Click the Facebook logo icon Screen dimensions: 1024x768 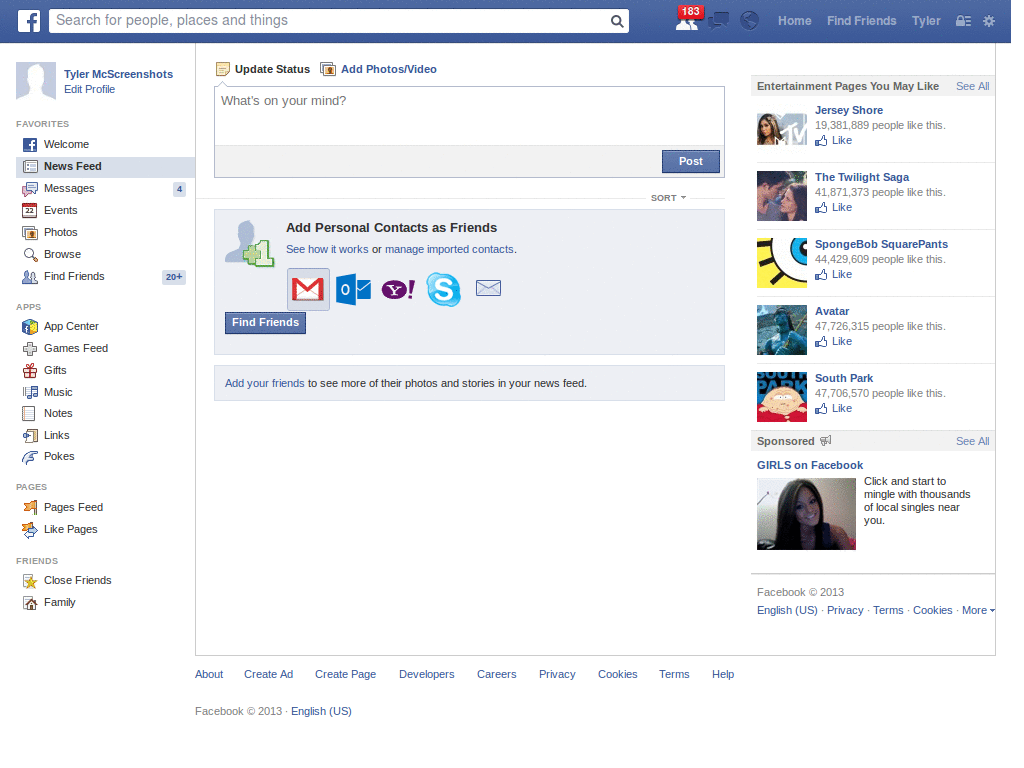[29, 21]
